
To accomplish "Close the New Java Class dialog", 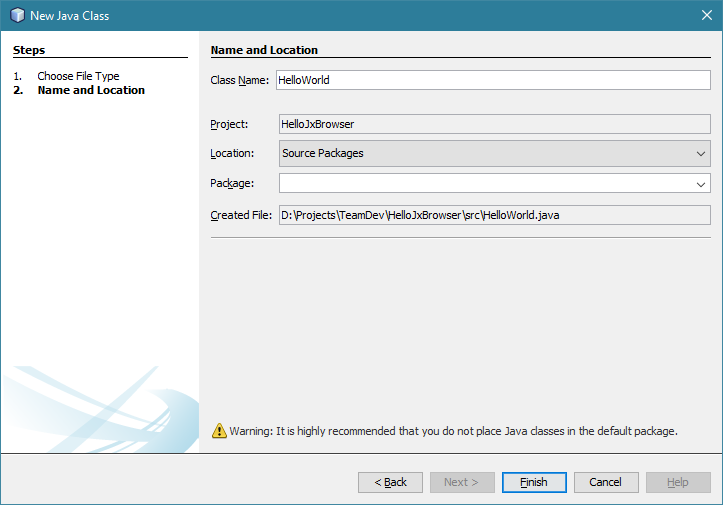I will [x=706, y=15].
